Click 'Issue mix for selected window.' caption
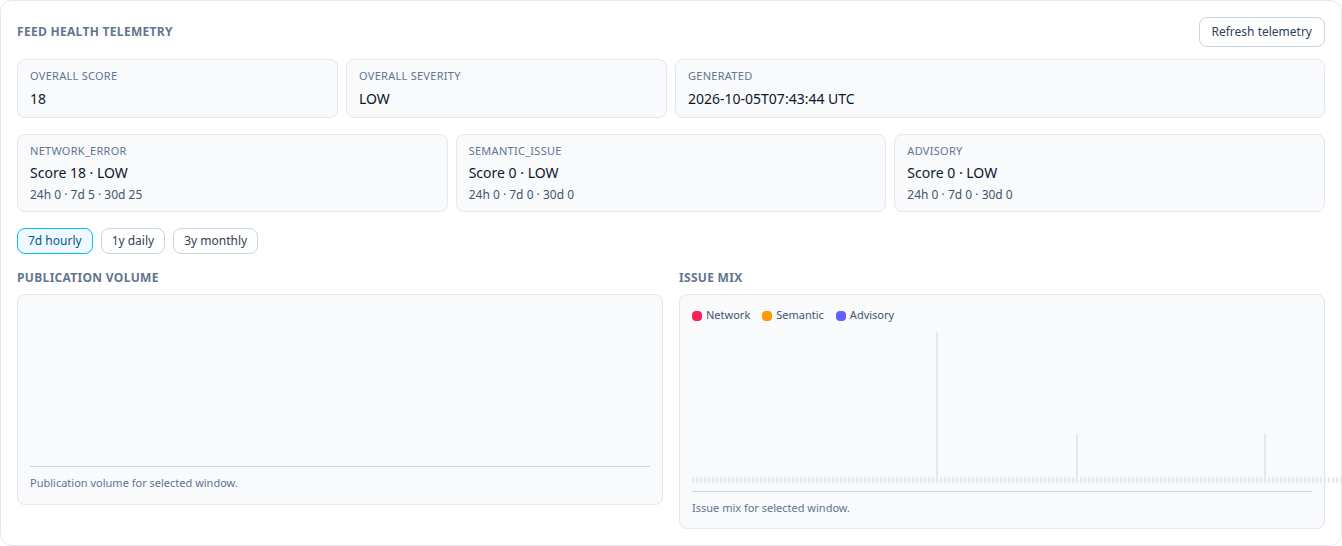This screenshot has width=1342, height=546. (x=771, y=508)
